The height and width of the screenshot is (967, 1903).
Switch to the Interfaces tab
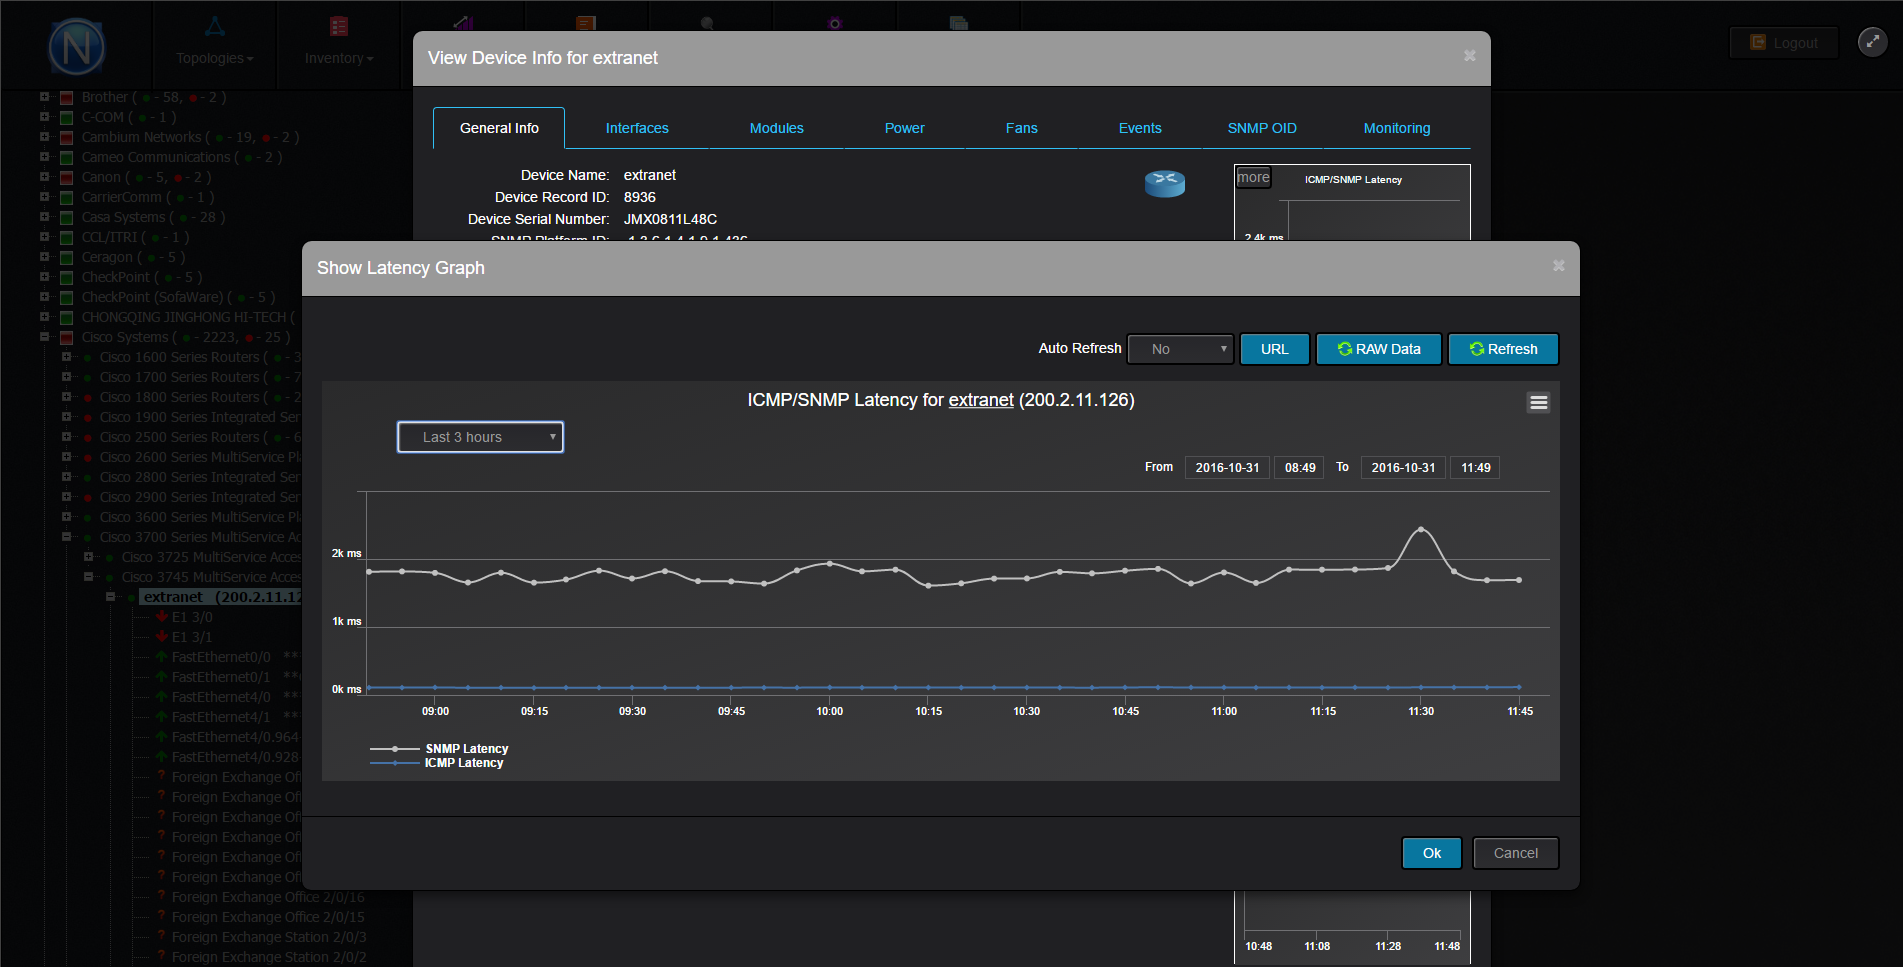(637, 128)
